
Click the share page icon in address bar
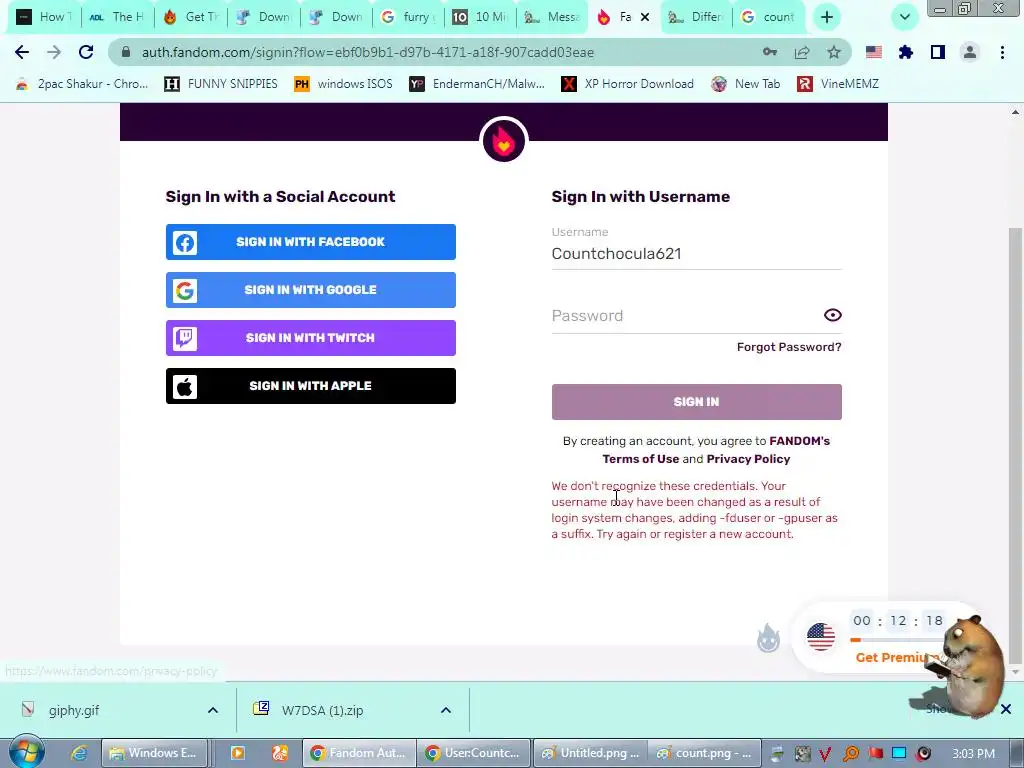tap(802, 52)
